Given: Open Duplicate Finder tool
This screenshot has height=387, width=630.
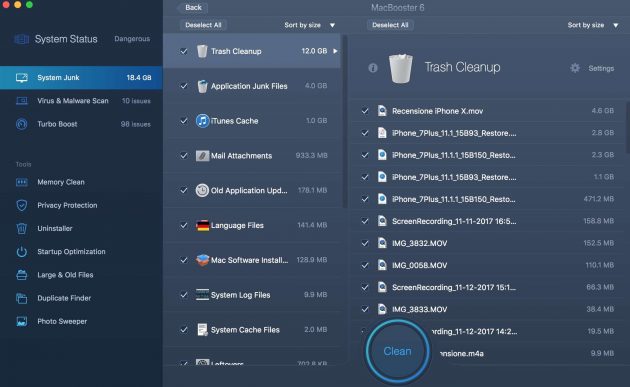Looking at the screenshot, I should point(81,298).
